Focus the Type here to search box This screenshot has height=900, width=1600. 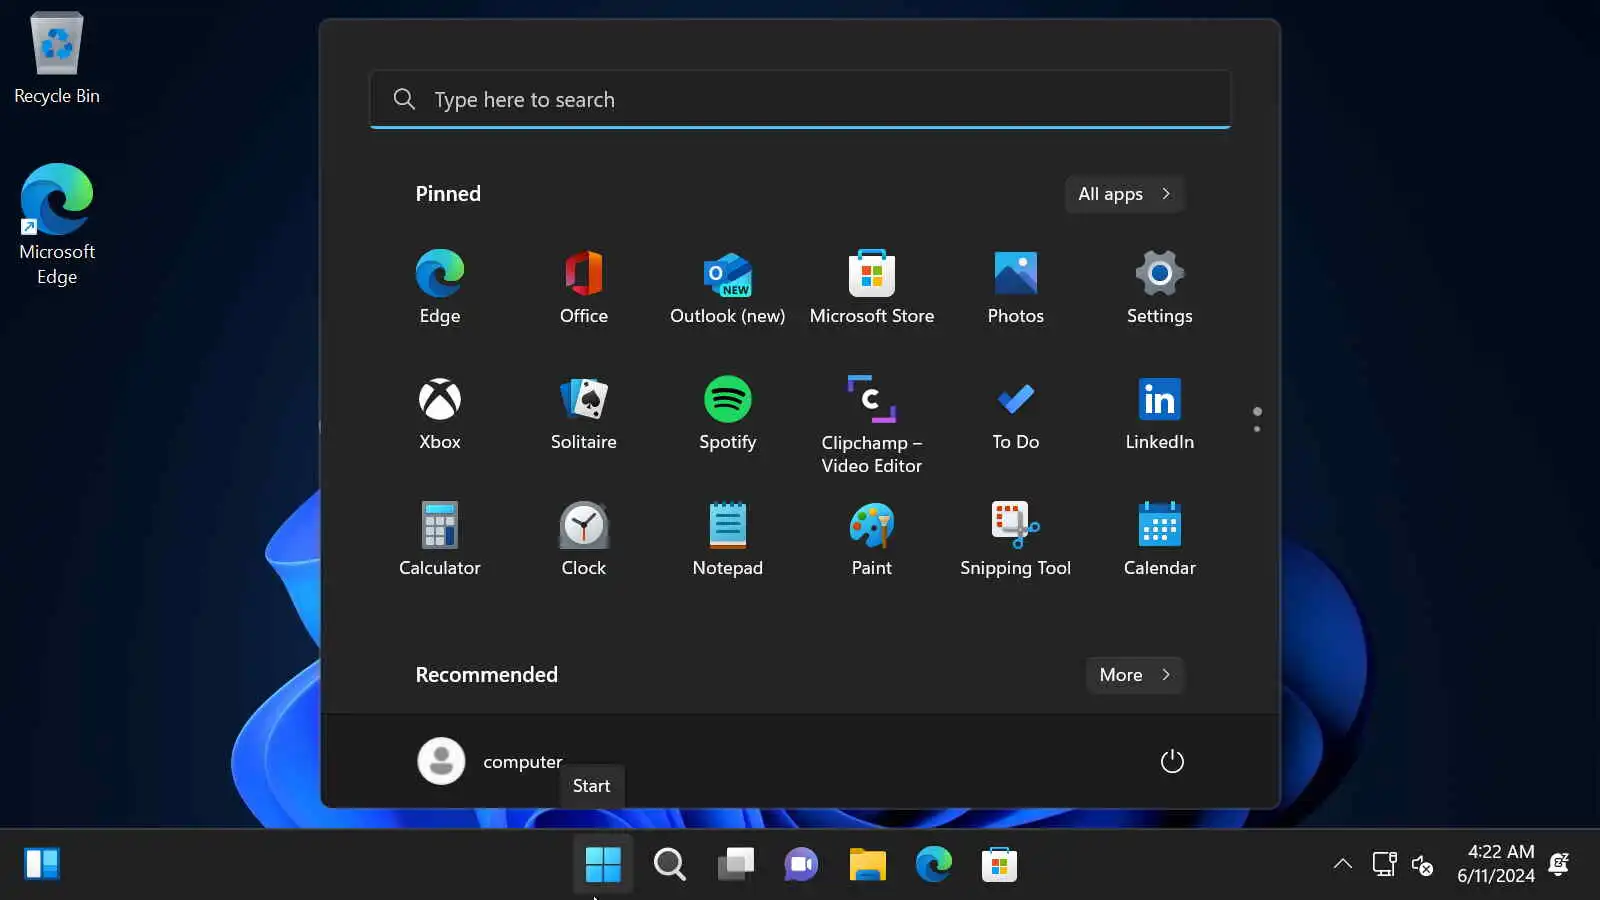pos(800,99)
